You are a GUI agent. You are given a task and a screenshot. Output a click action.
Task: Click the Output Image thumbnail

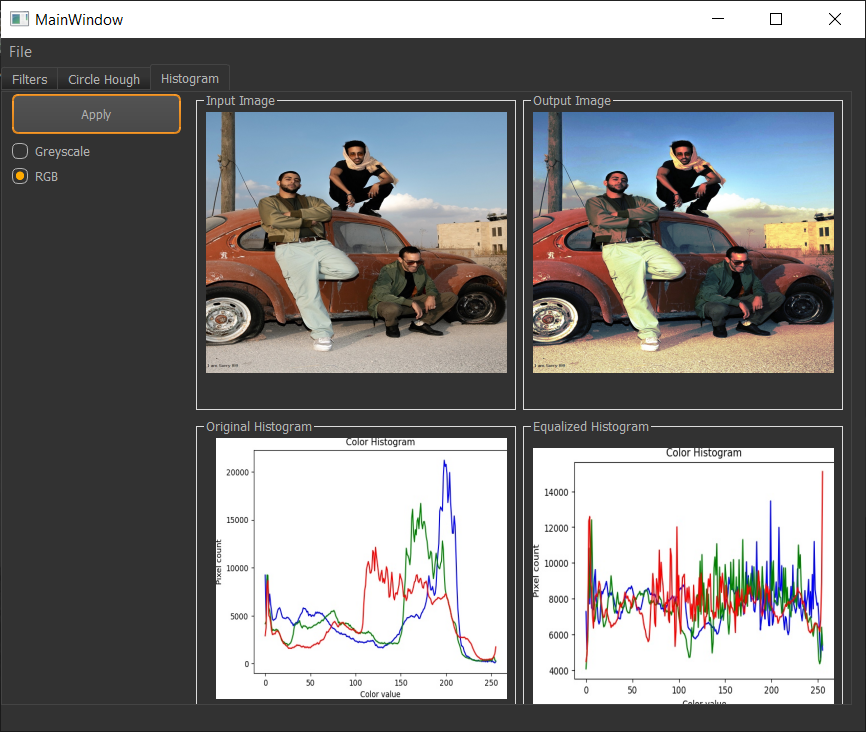[x=683, y=241]
